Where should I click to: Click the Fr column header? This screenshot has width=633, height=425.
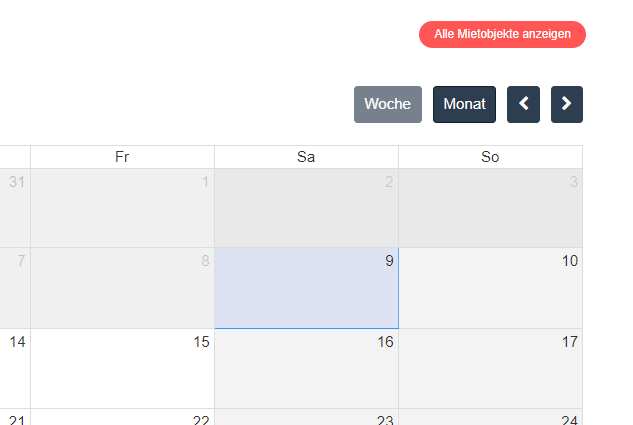click(122, 157)
